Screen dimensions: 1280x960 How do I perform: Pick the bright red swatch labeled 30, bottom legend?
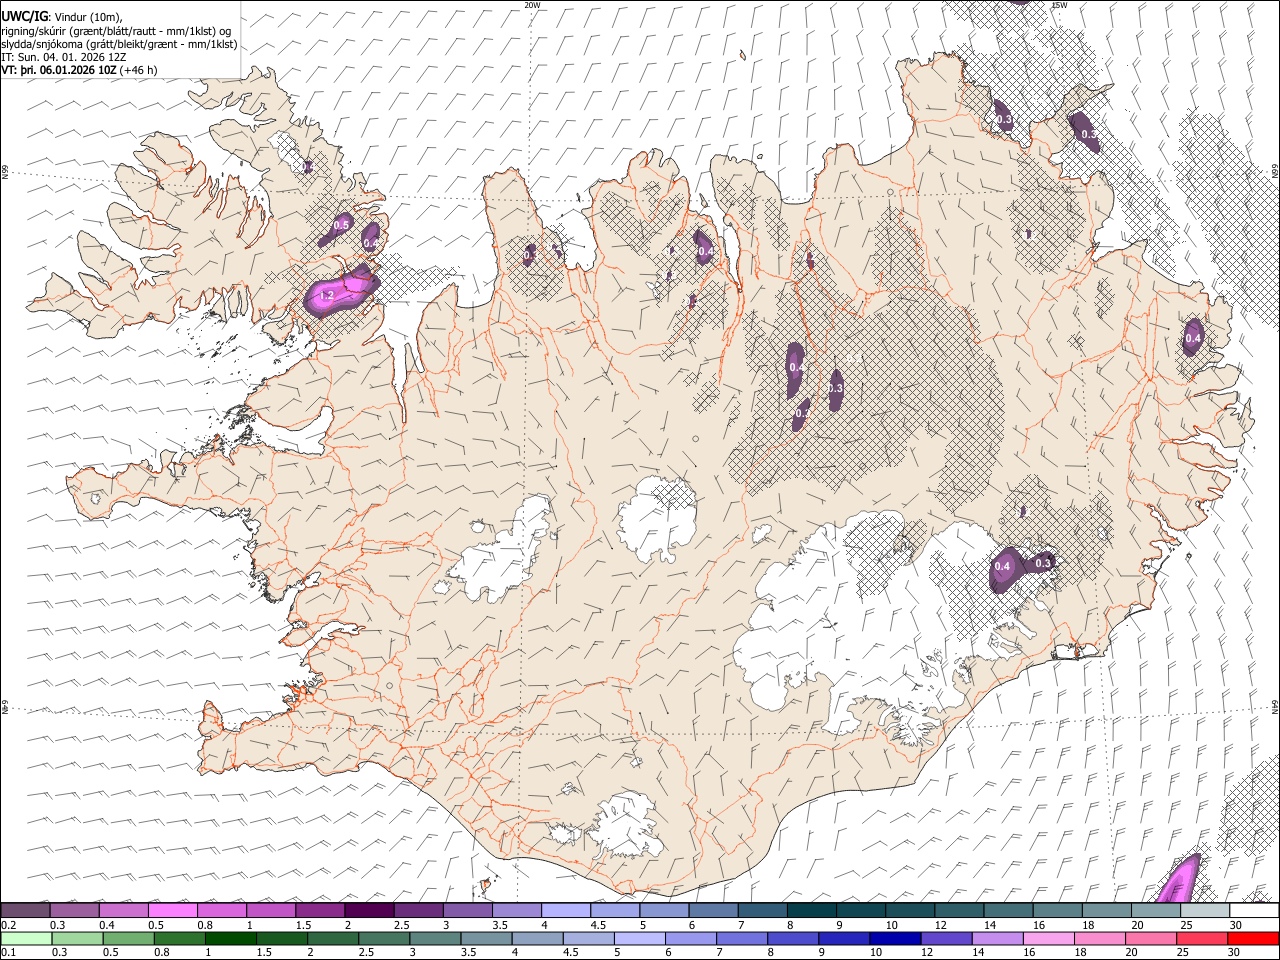[x=1254, y=939]
